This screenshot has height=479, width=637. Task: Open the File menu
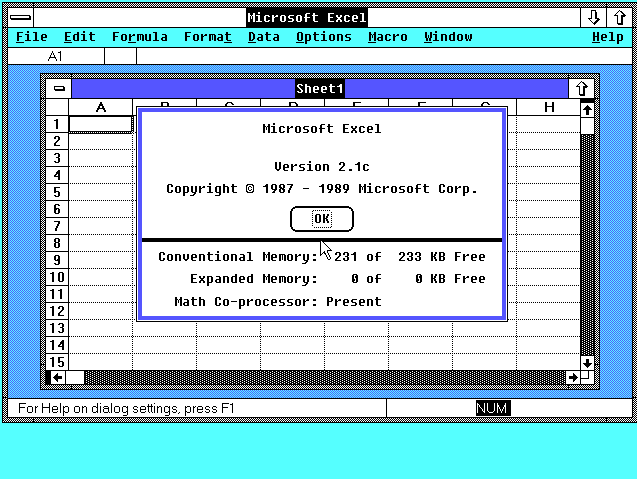tap(32, 37)
